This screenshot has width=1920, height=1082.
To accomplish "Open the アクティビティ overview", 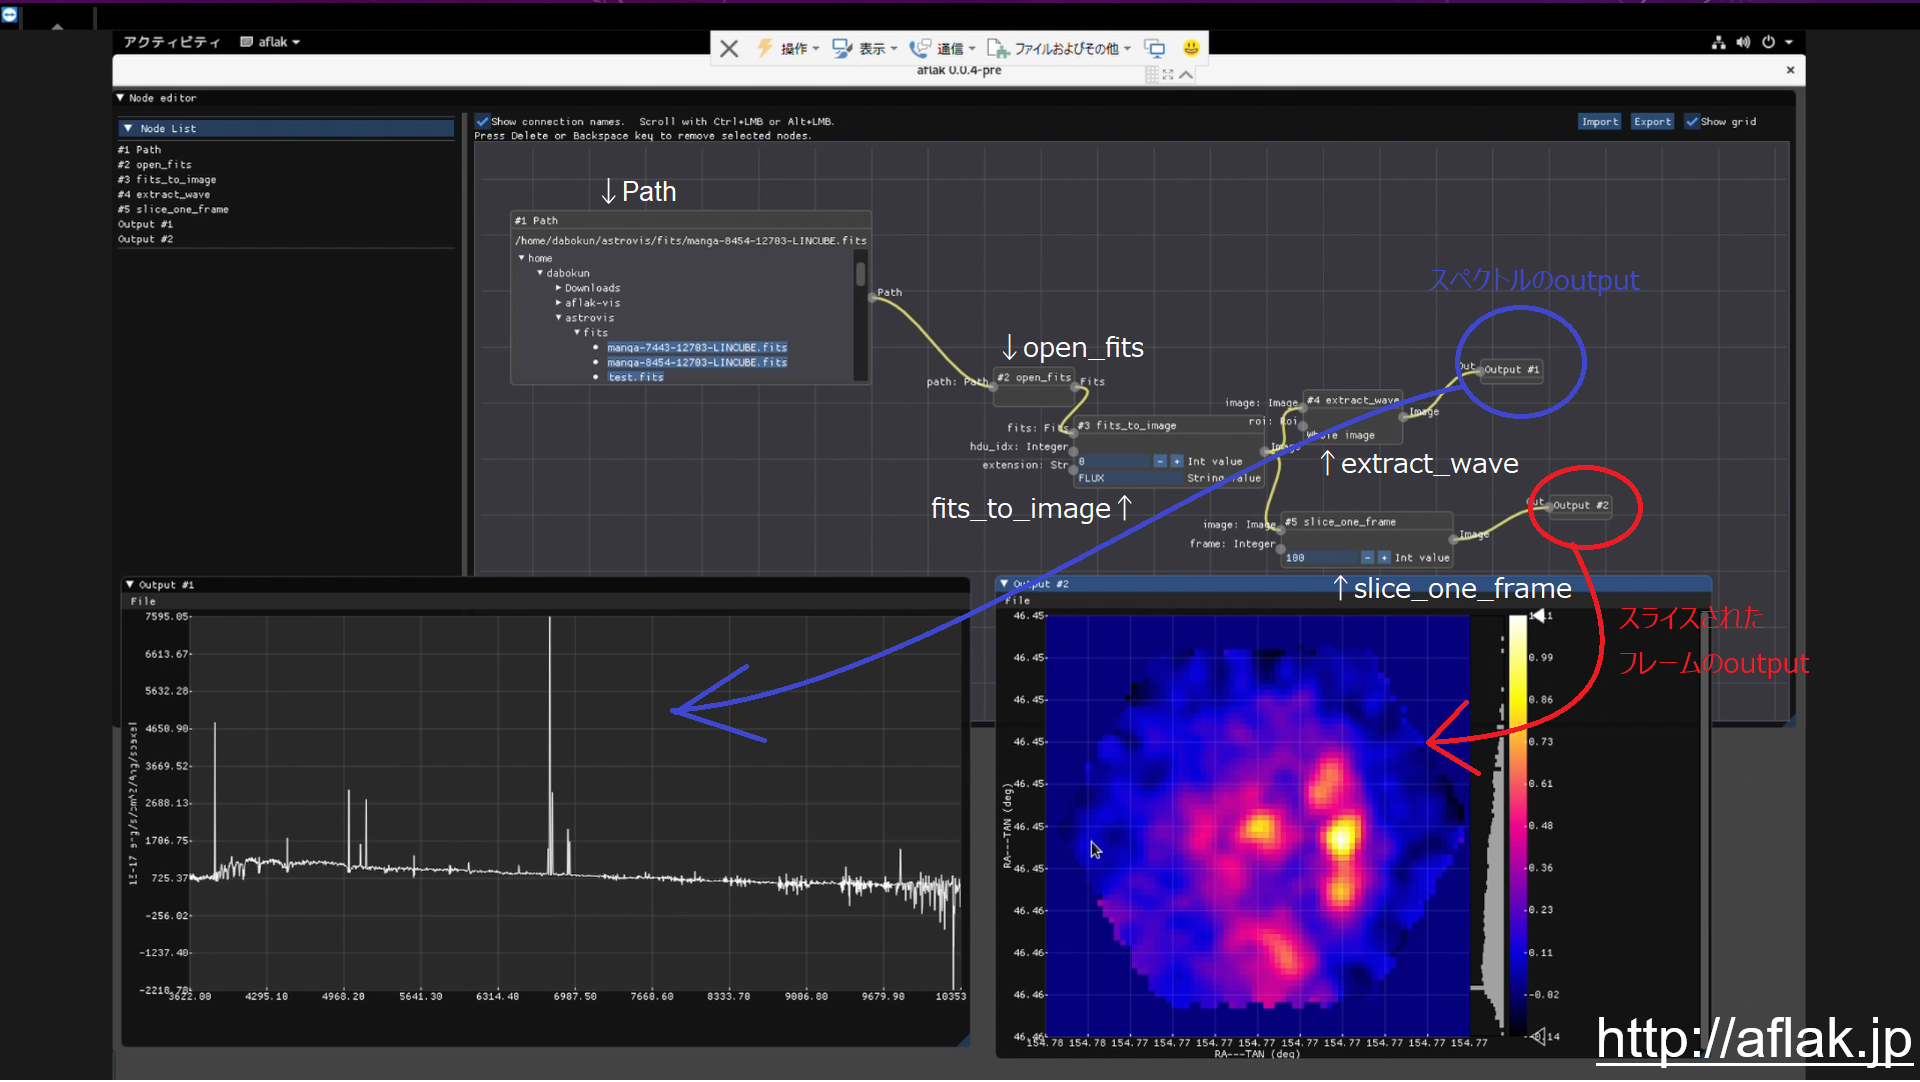I will click(171, 42).
